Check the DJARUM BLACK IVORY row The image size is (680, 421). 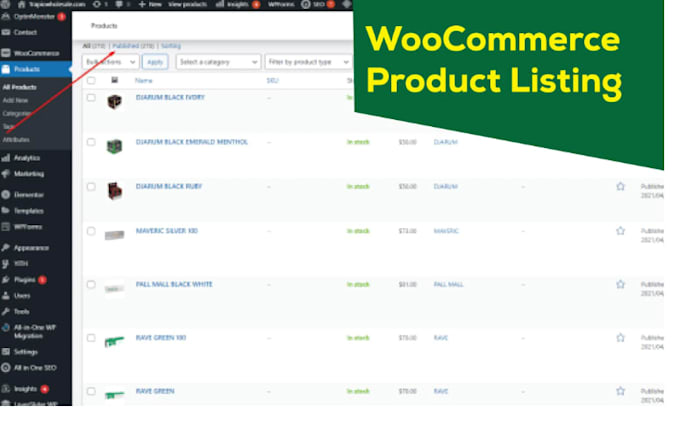[91, 98]
